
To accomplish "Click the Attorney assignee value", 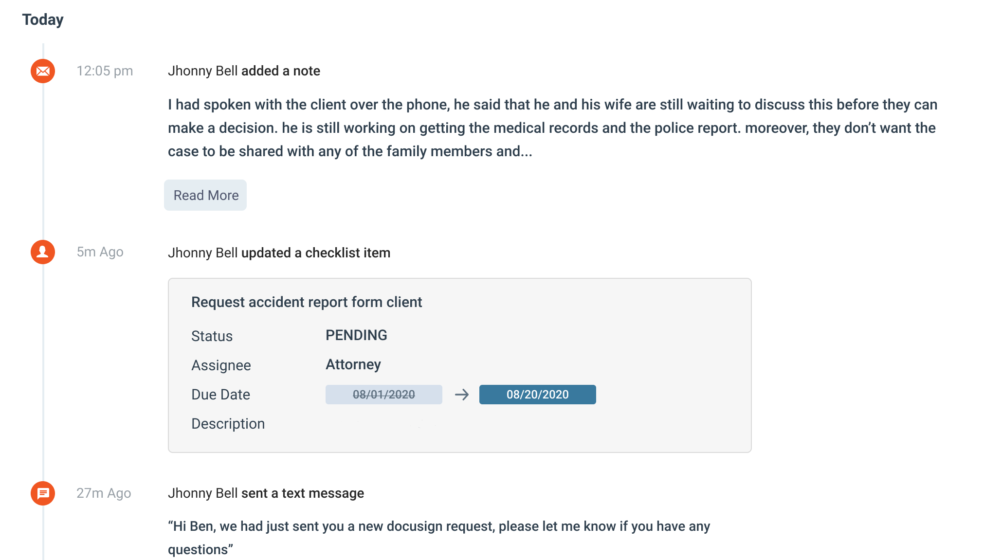I will (x=353, y=364).
